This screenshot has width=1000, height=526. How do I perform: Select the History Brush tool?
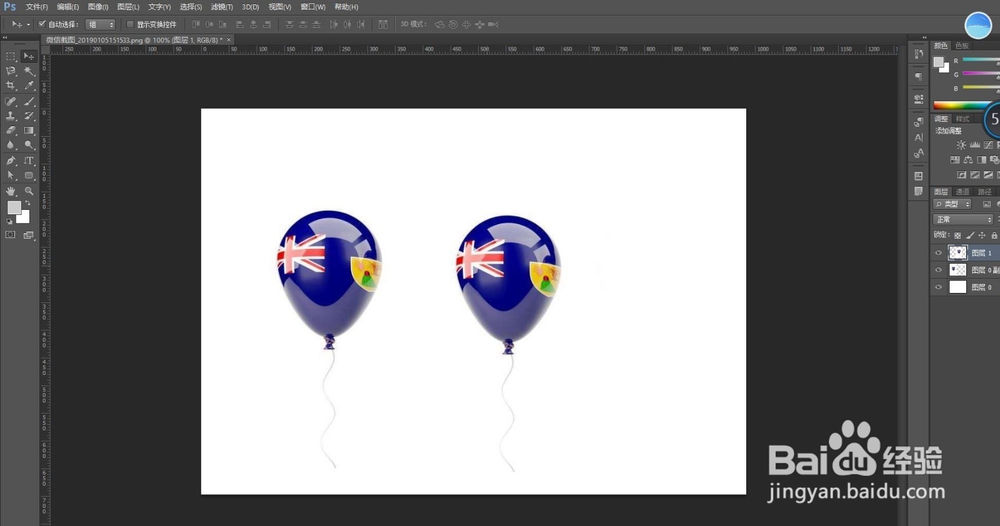coord(29,115)
